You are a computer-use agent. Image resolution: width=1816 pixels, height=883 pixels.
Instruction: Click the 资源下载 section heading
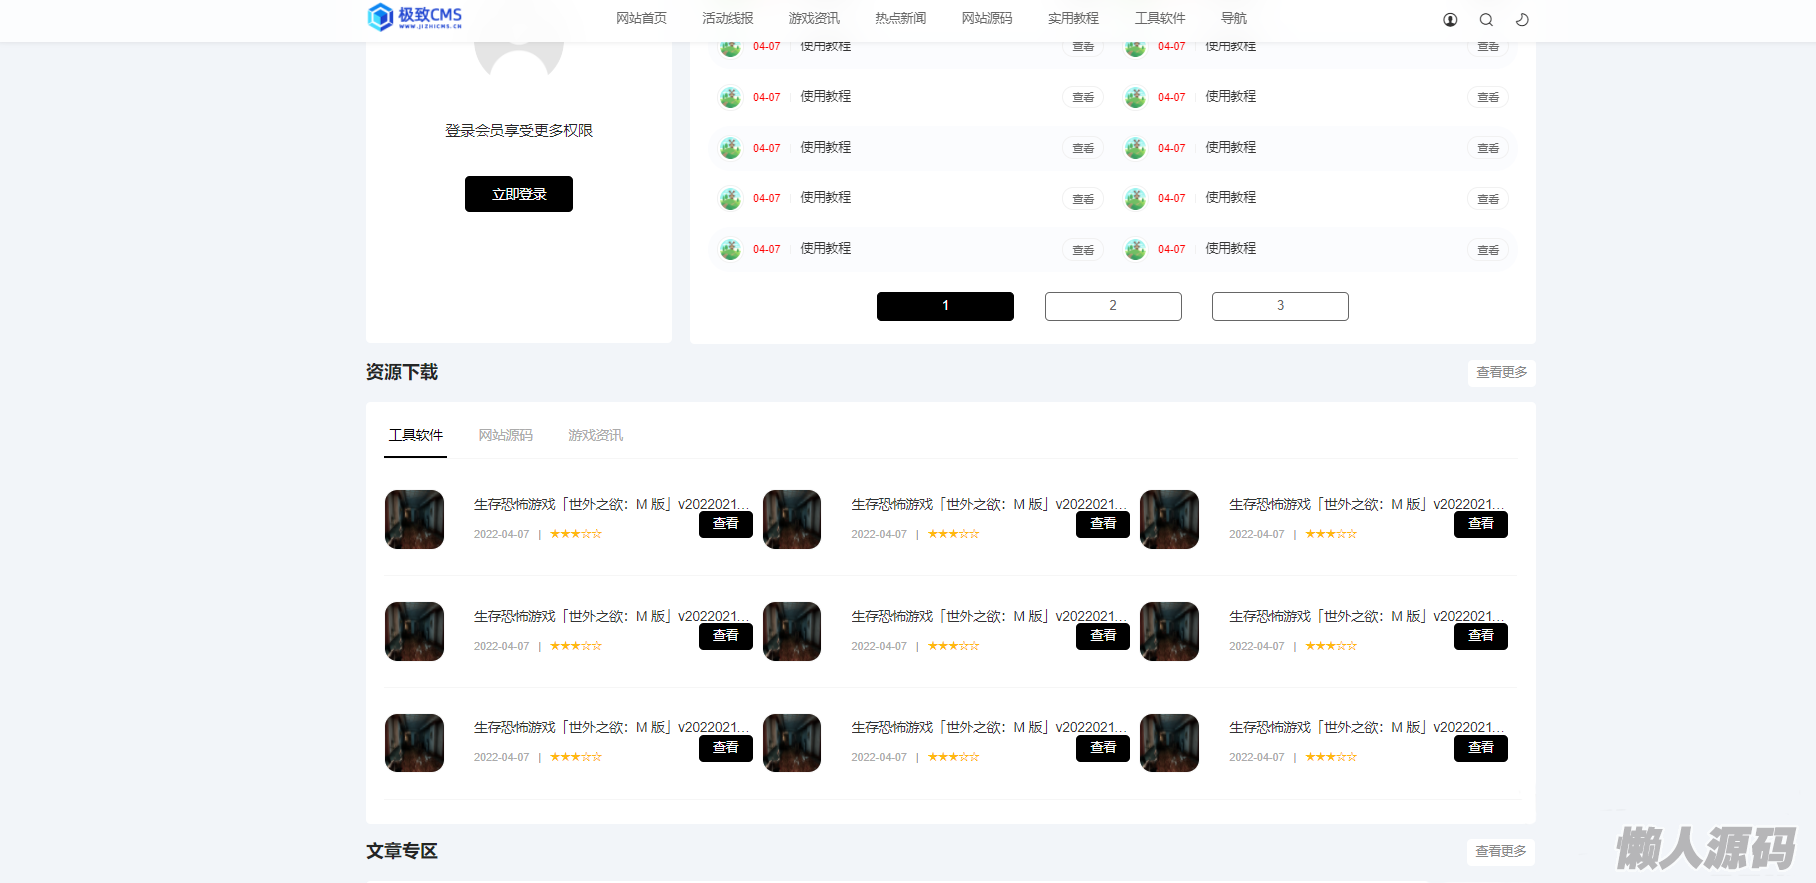tap(402, 372)
